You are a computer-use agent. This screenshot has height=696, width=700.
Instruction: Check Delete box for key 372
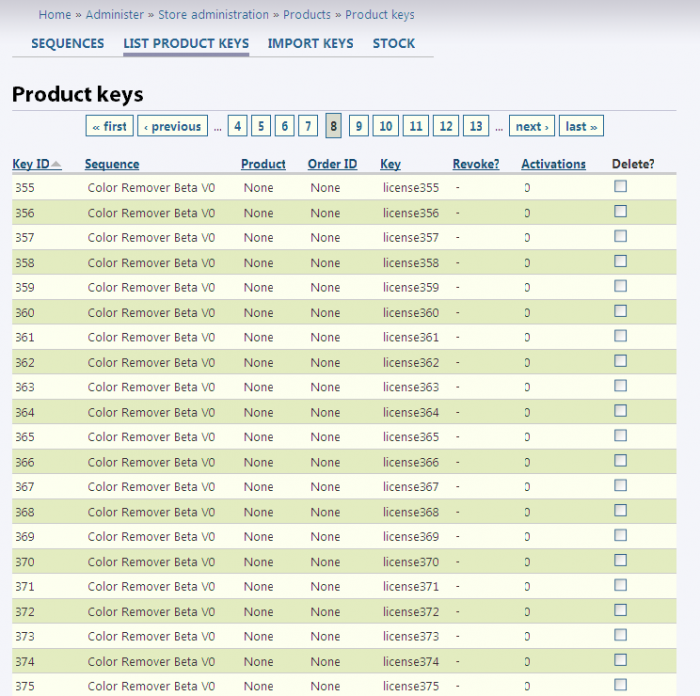click(621, 610)
